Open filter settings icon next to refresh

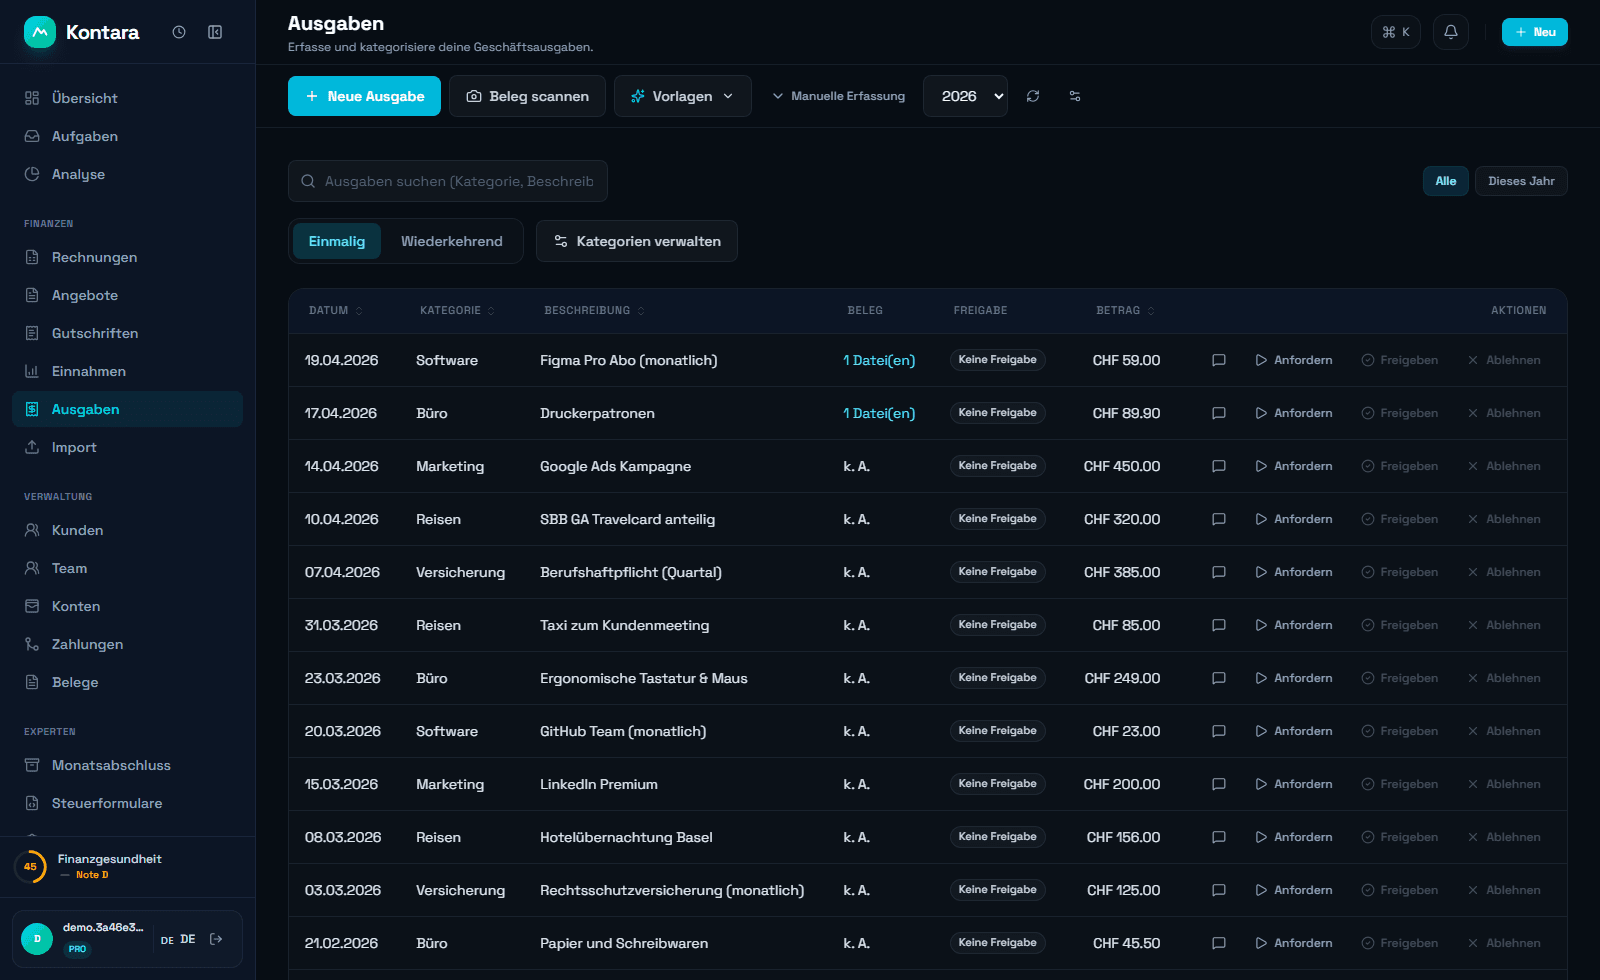click(1075, 96)
